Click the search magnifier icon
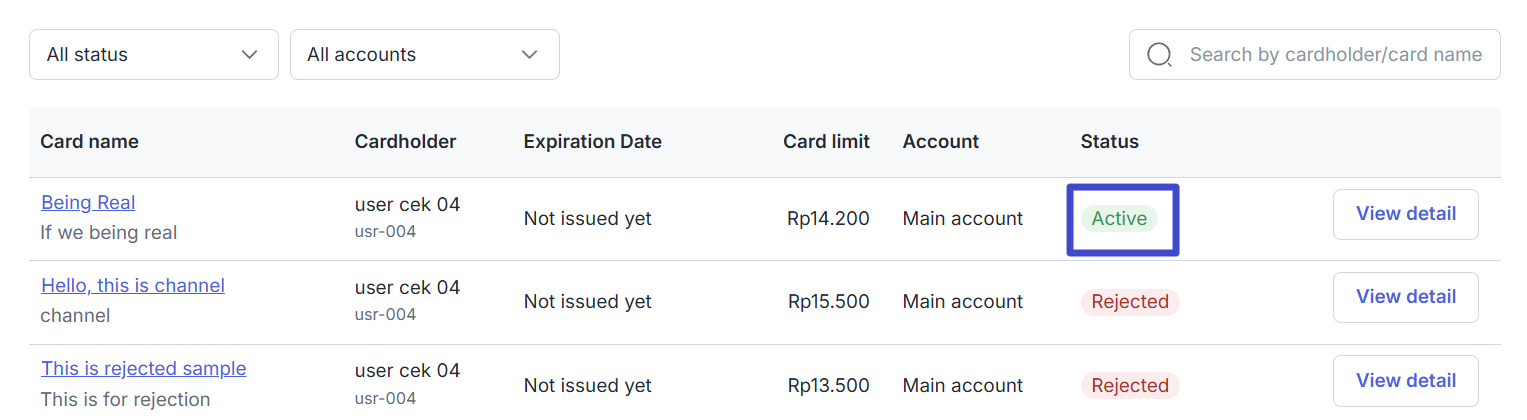 pyautogui.click(x=1159, y=55)
